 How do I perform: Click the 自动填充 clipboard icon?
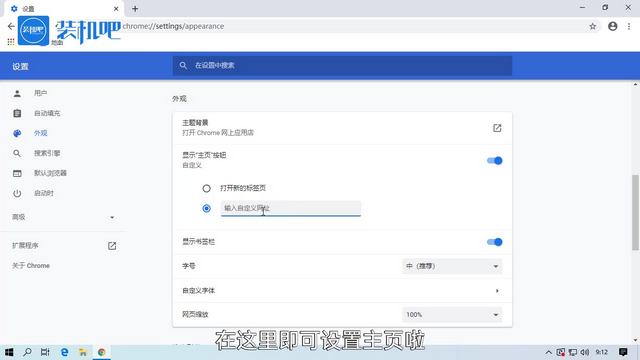[17, 113]
